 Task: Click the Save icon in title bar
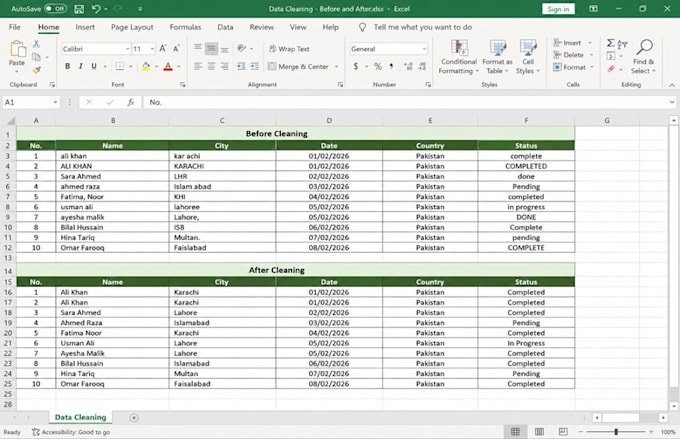coord(79,9)
